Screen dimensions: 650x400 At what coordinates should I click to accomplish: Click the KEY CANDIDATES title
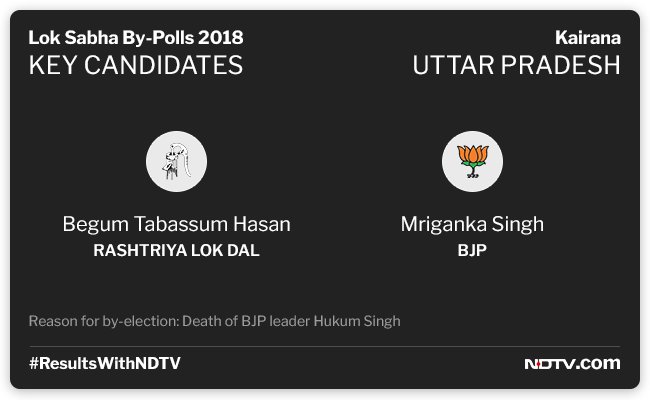pos(136,65)
